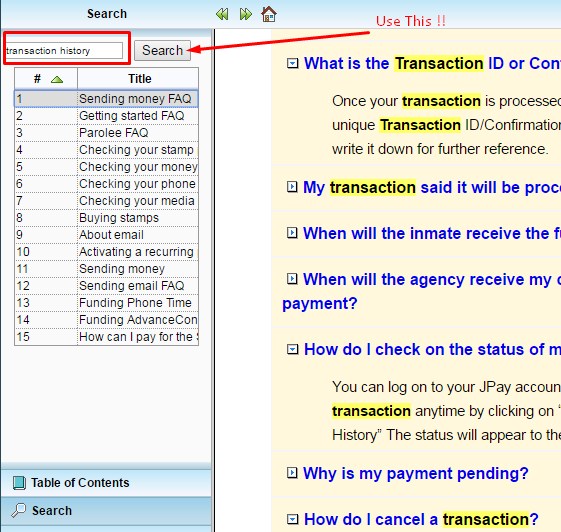This screenshot has width=561, height=532.
Task: Go back with the green rewind arrows
Action: [222, 15]
